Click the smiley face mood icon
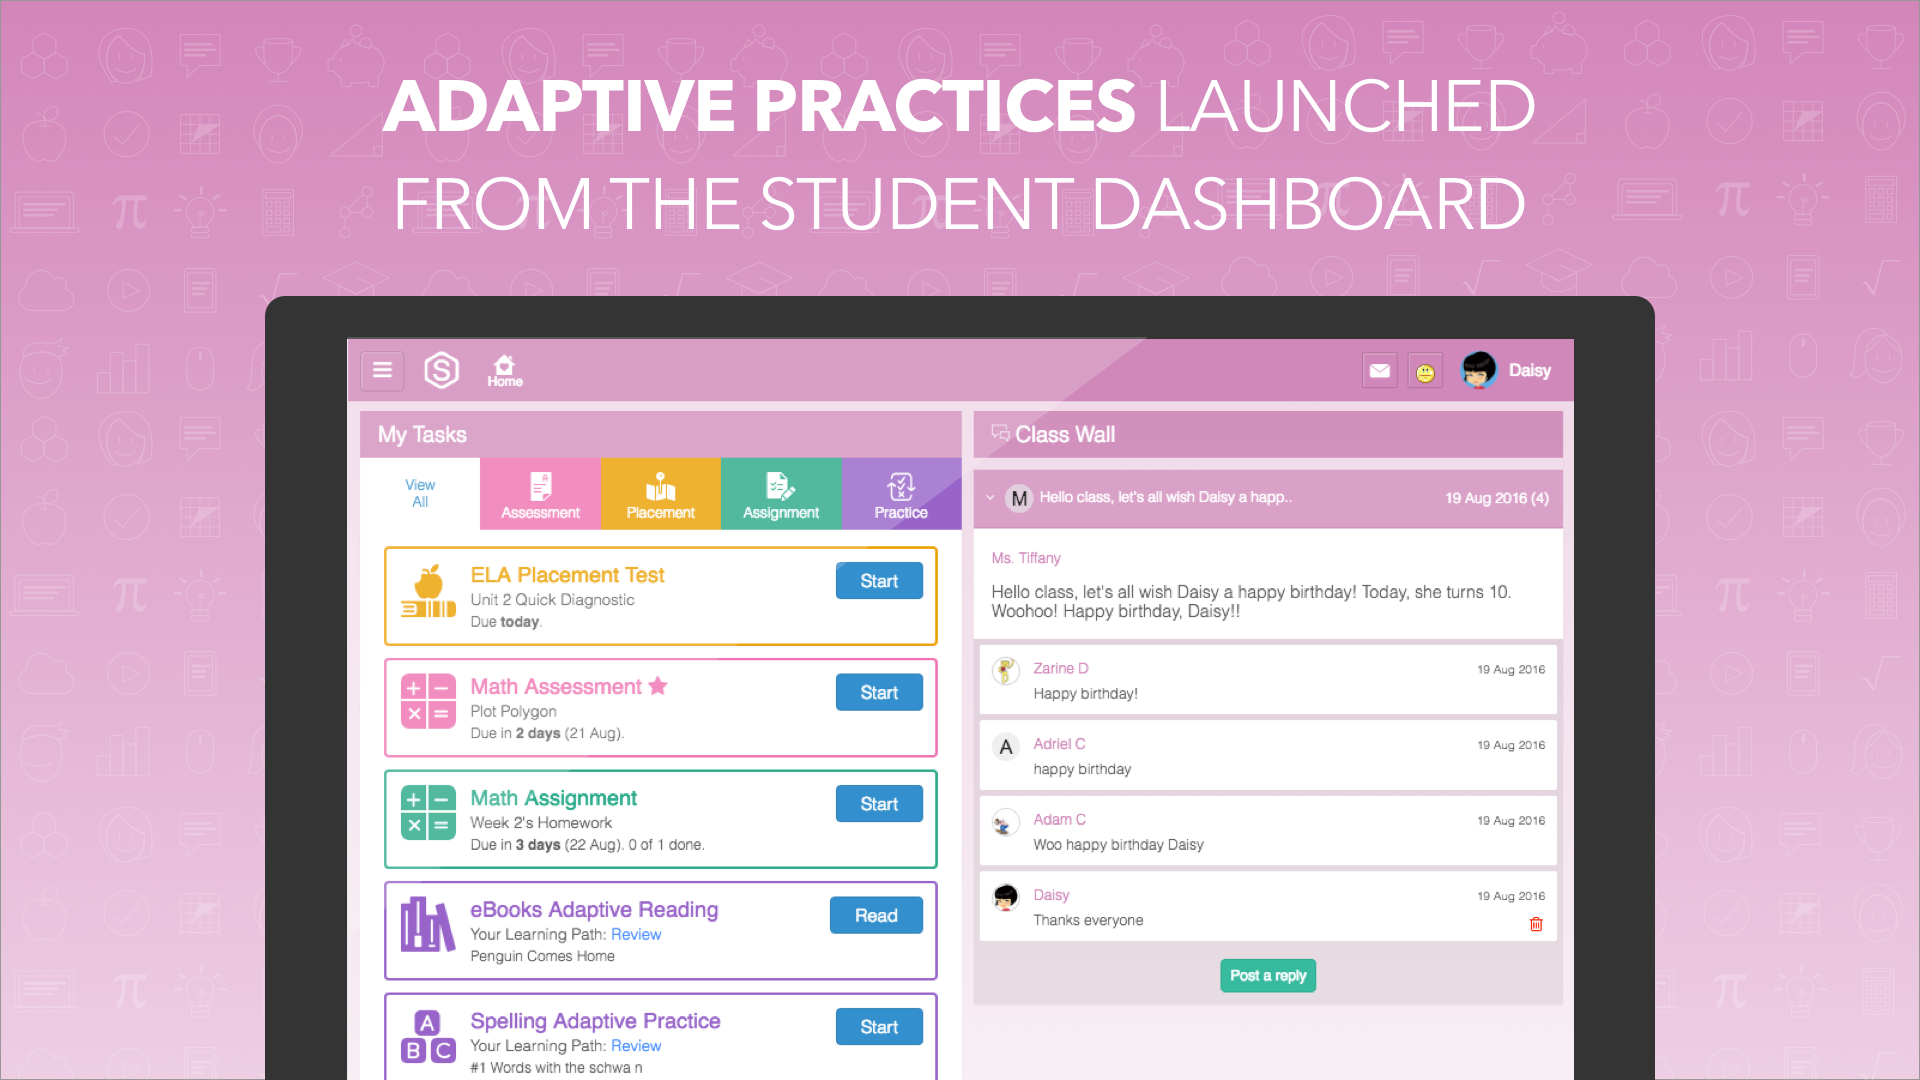The height and width of the screenshot is (1080, 1920). pos(1425,372)
